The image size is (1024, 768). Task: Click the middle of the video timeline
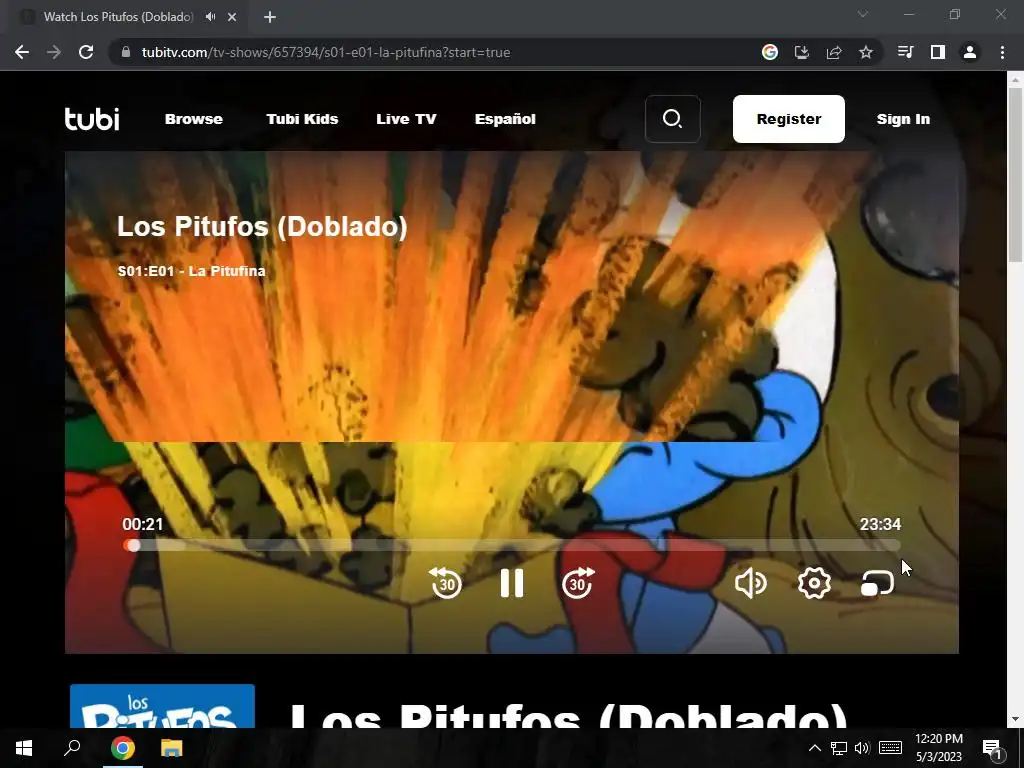tap(512, 545)
